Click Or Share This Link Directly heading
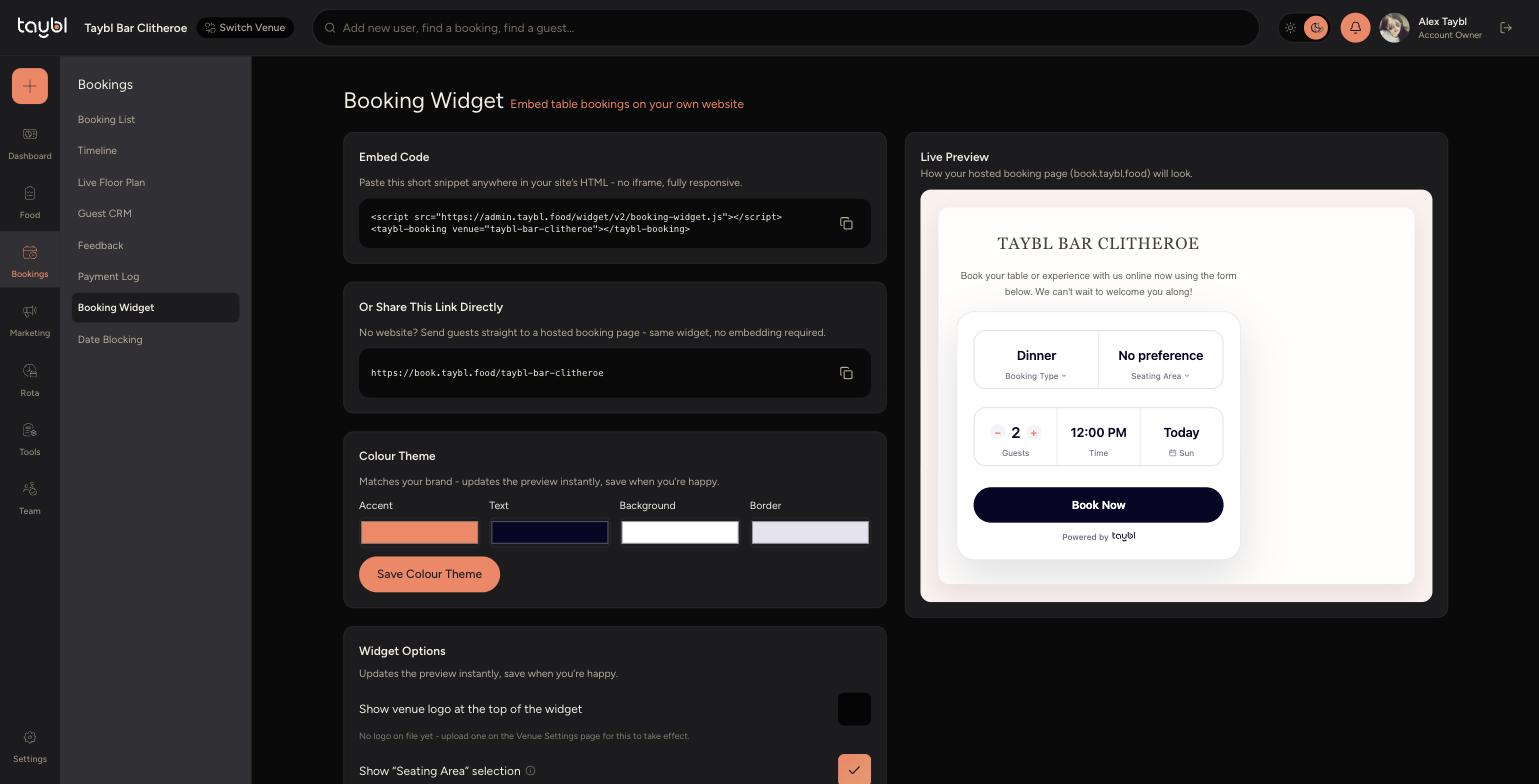The width and height of the screenshot is (1539, 784). 431,307
